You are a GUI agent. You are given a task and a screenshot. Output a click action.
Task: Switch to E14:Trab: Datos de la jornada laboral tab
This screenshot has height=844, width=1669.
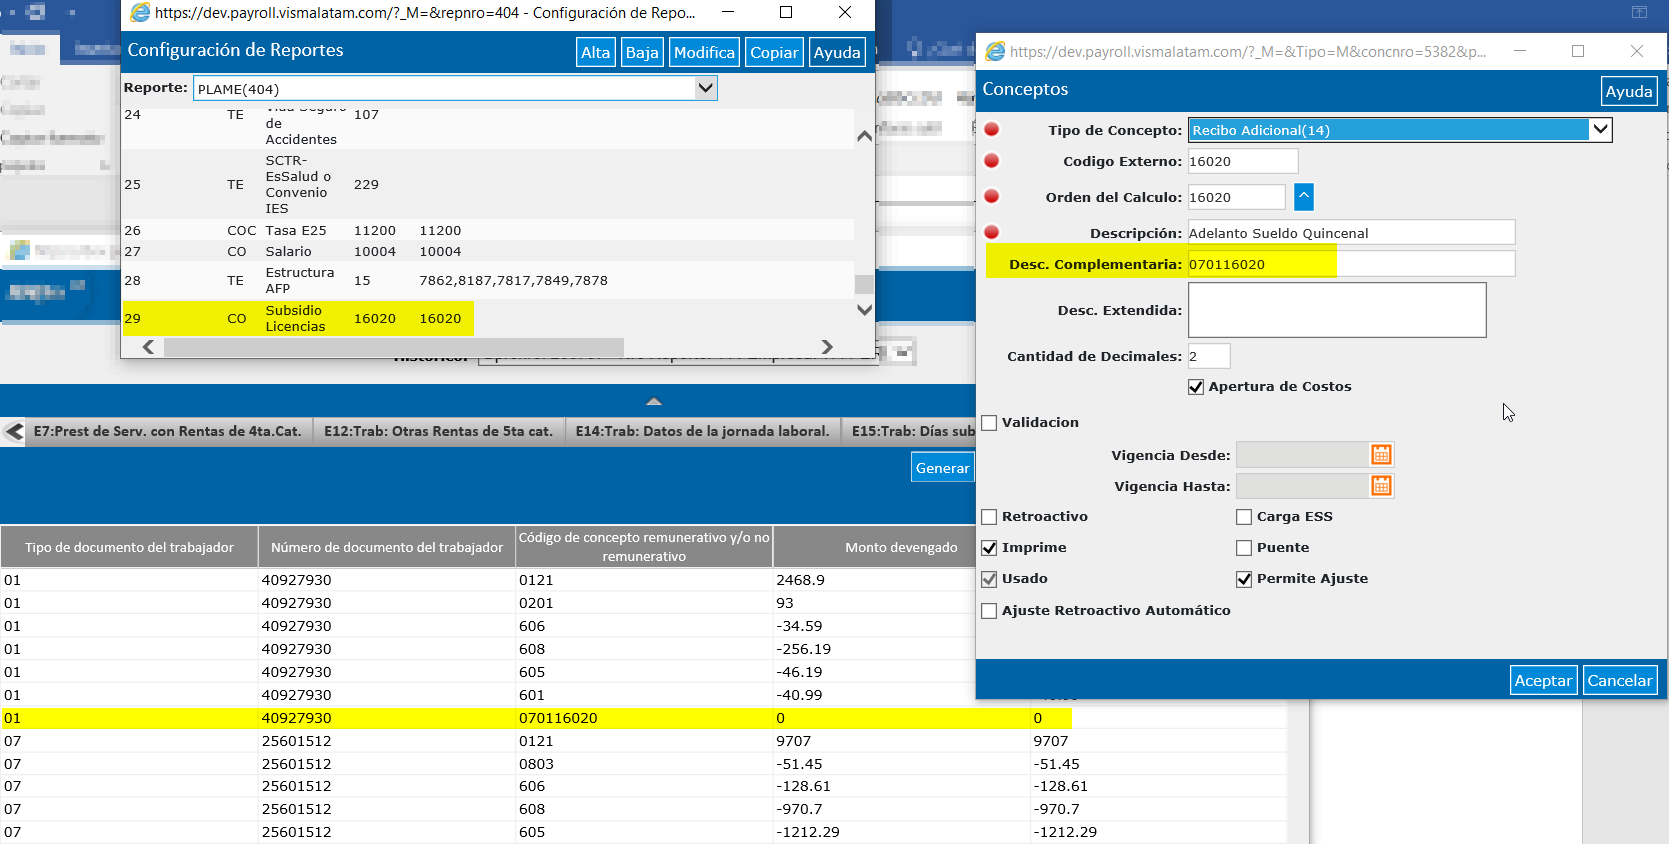click(702, 432)
